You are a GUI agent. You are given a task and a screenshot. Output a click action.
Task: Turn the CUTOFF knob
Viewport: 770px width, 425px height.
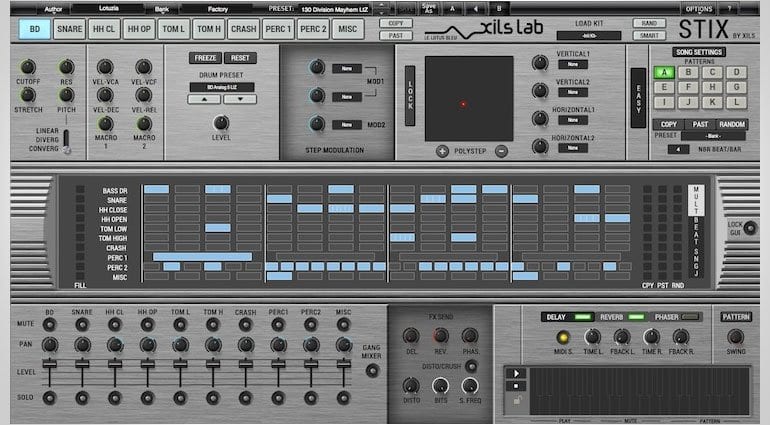click(x=28, y=66)
